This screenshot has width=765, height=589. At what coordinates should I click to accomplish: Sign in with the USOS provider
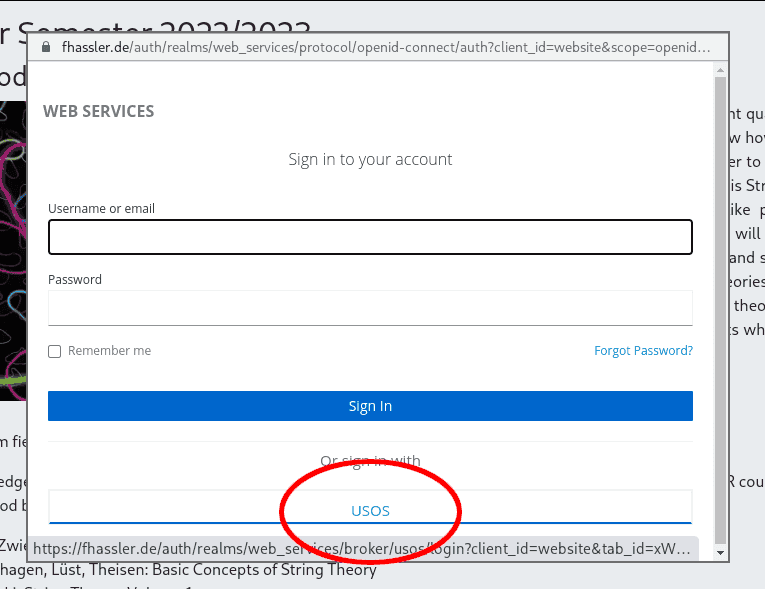pos(370,510)
